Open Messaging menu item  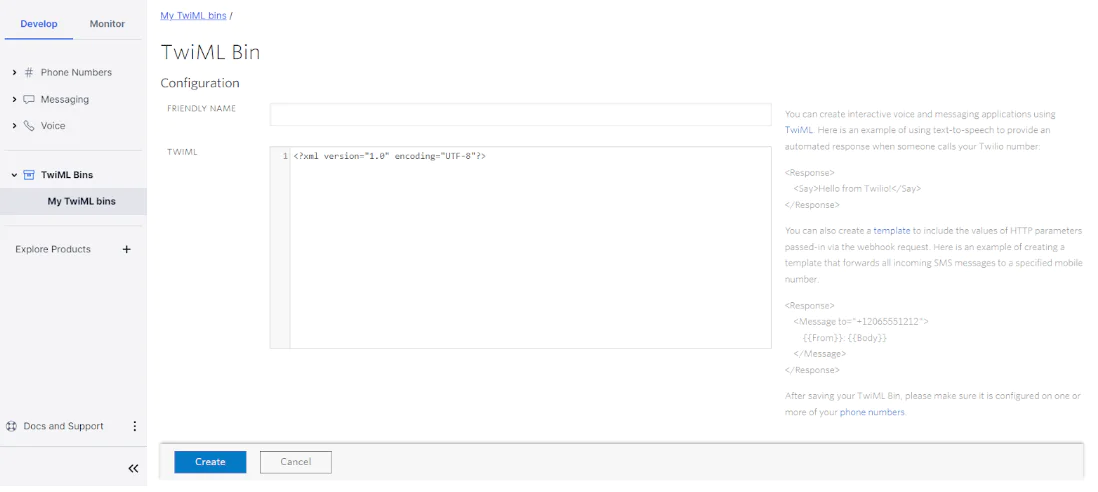click(64, 99)
